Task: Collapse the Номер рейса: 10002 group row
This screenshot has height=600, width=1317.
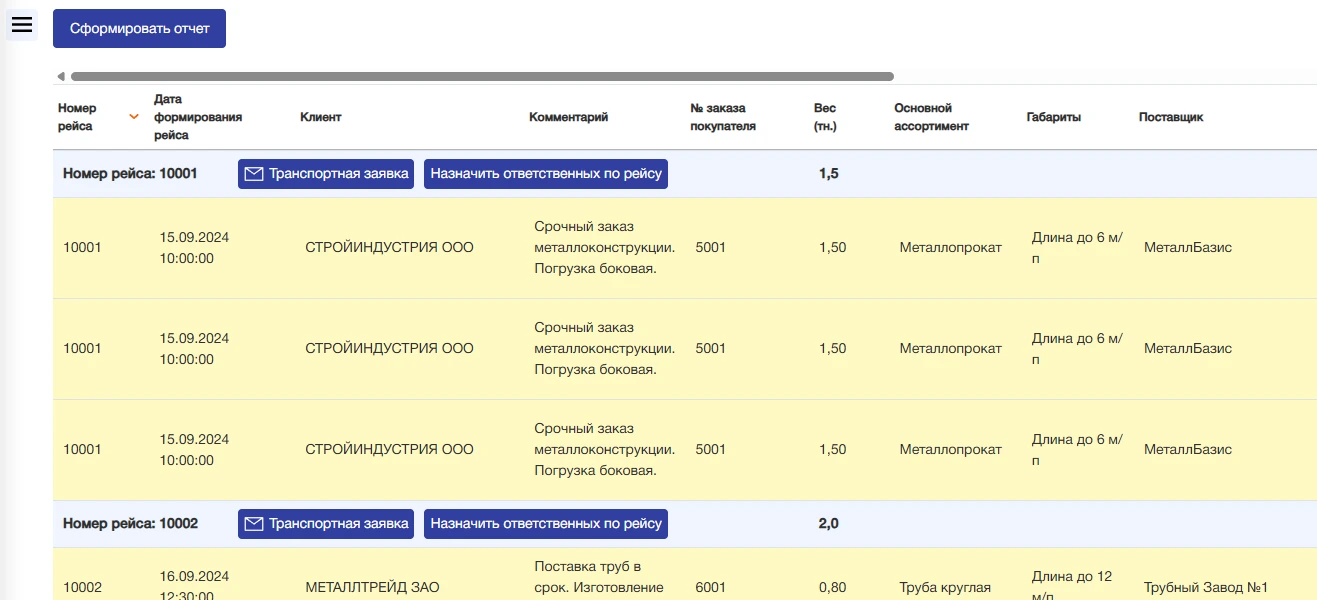Action: 130,524
